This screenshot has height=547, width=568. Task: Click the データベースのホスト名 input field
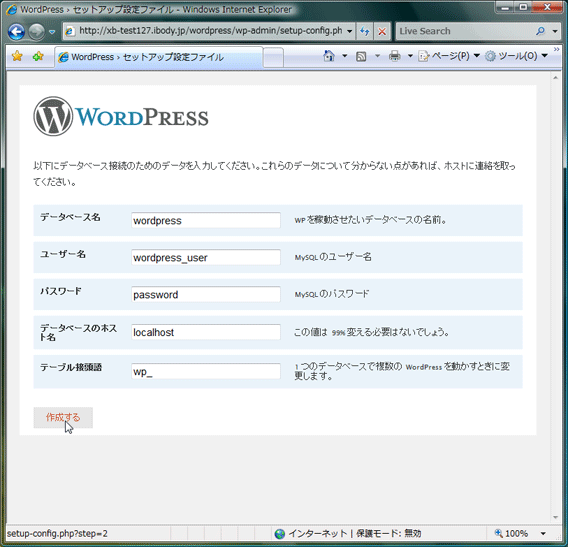(206, 332)
